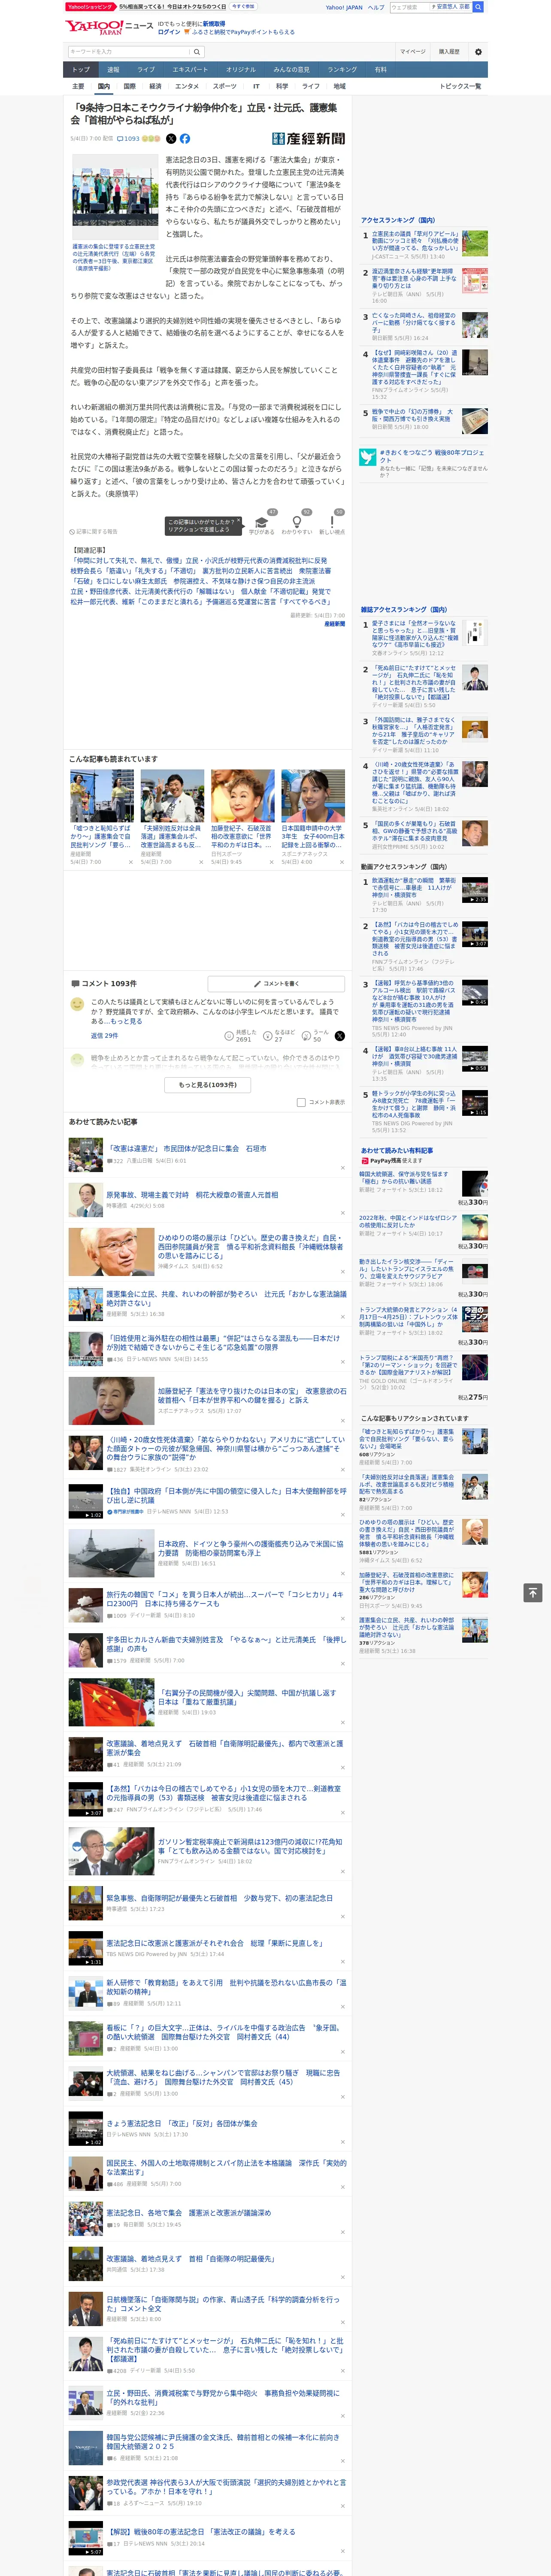Open the エキスパート navigation menu item
551x2576 pixels.
[x=190, y=69]
